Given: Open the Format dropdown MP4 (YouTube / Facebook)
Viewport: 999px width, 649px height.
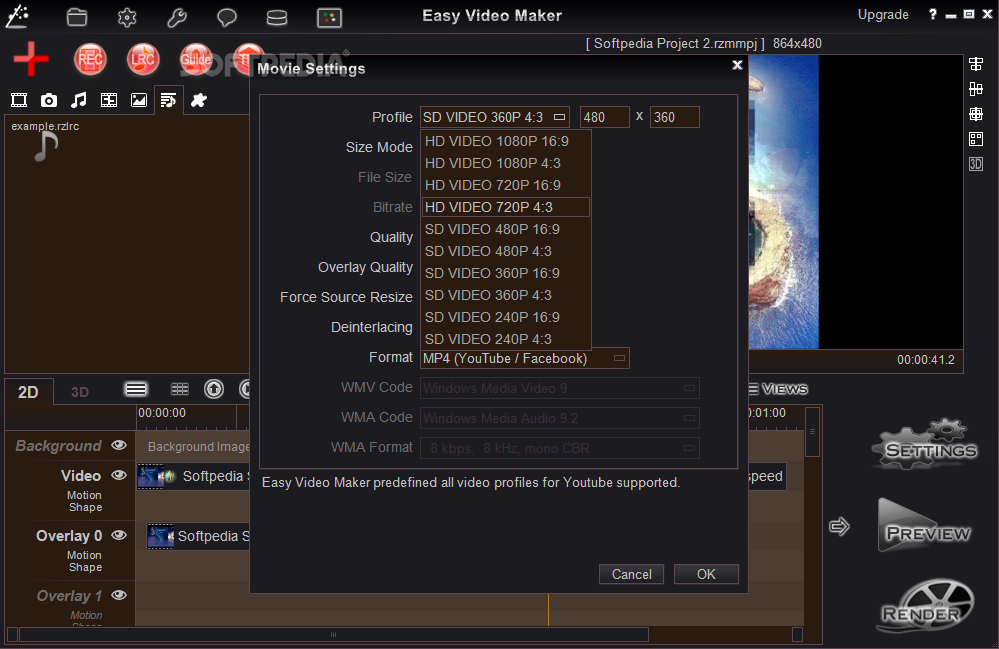Looking at the screenshot, I should (x=524, y=358).
